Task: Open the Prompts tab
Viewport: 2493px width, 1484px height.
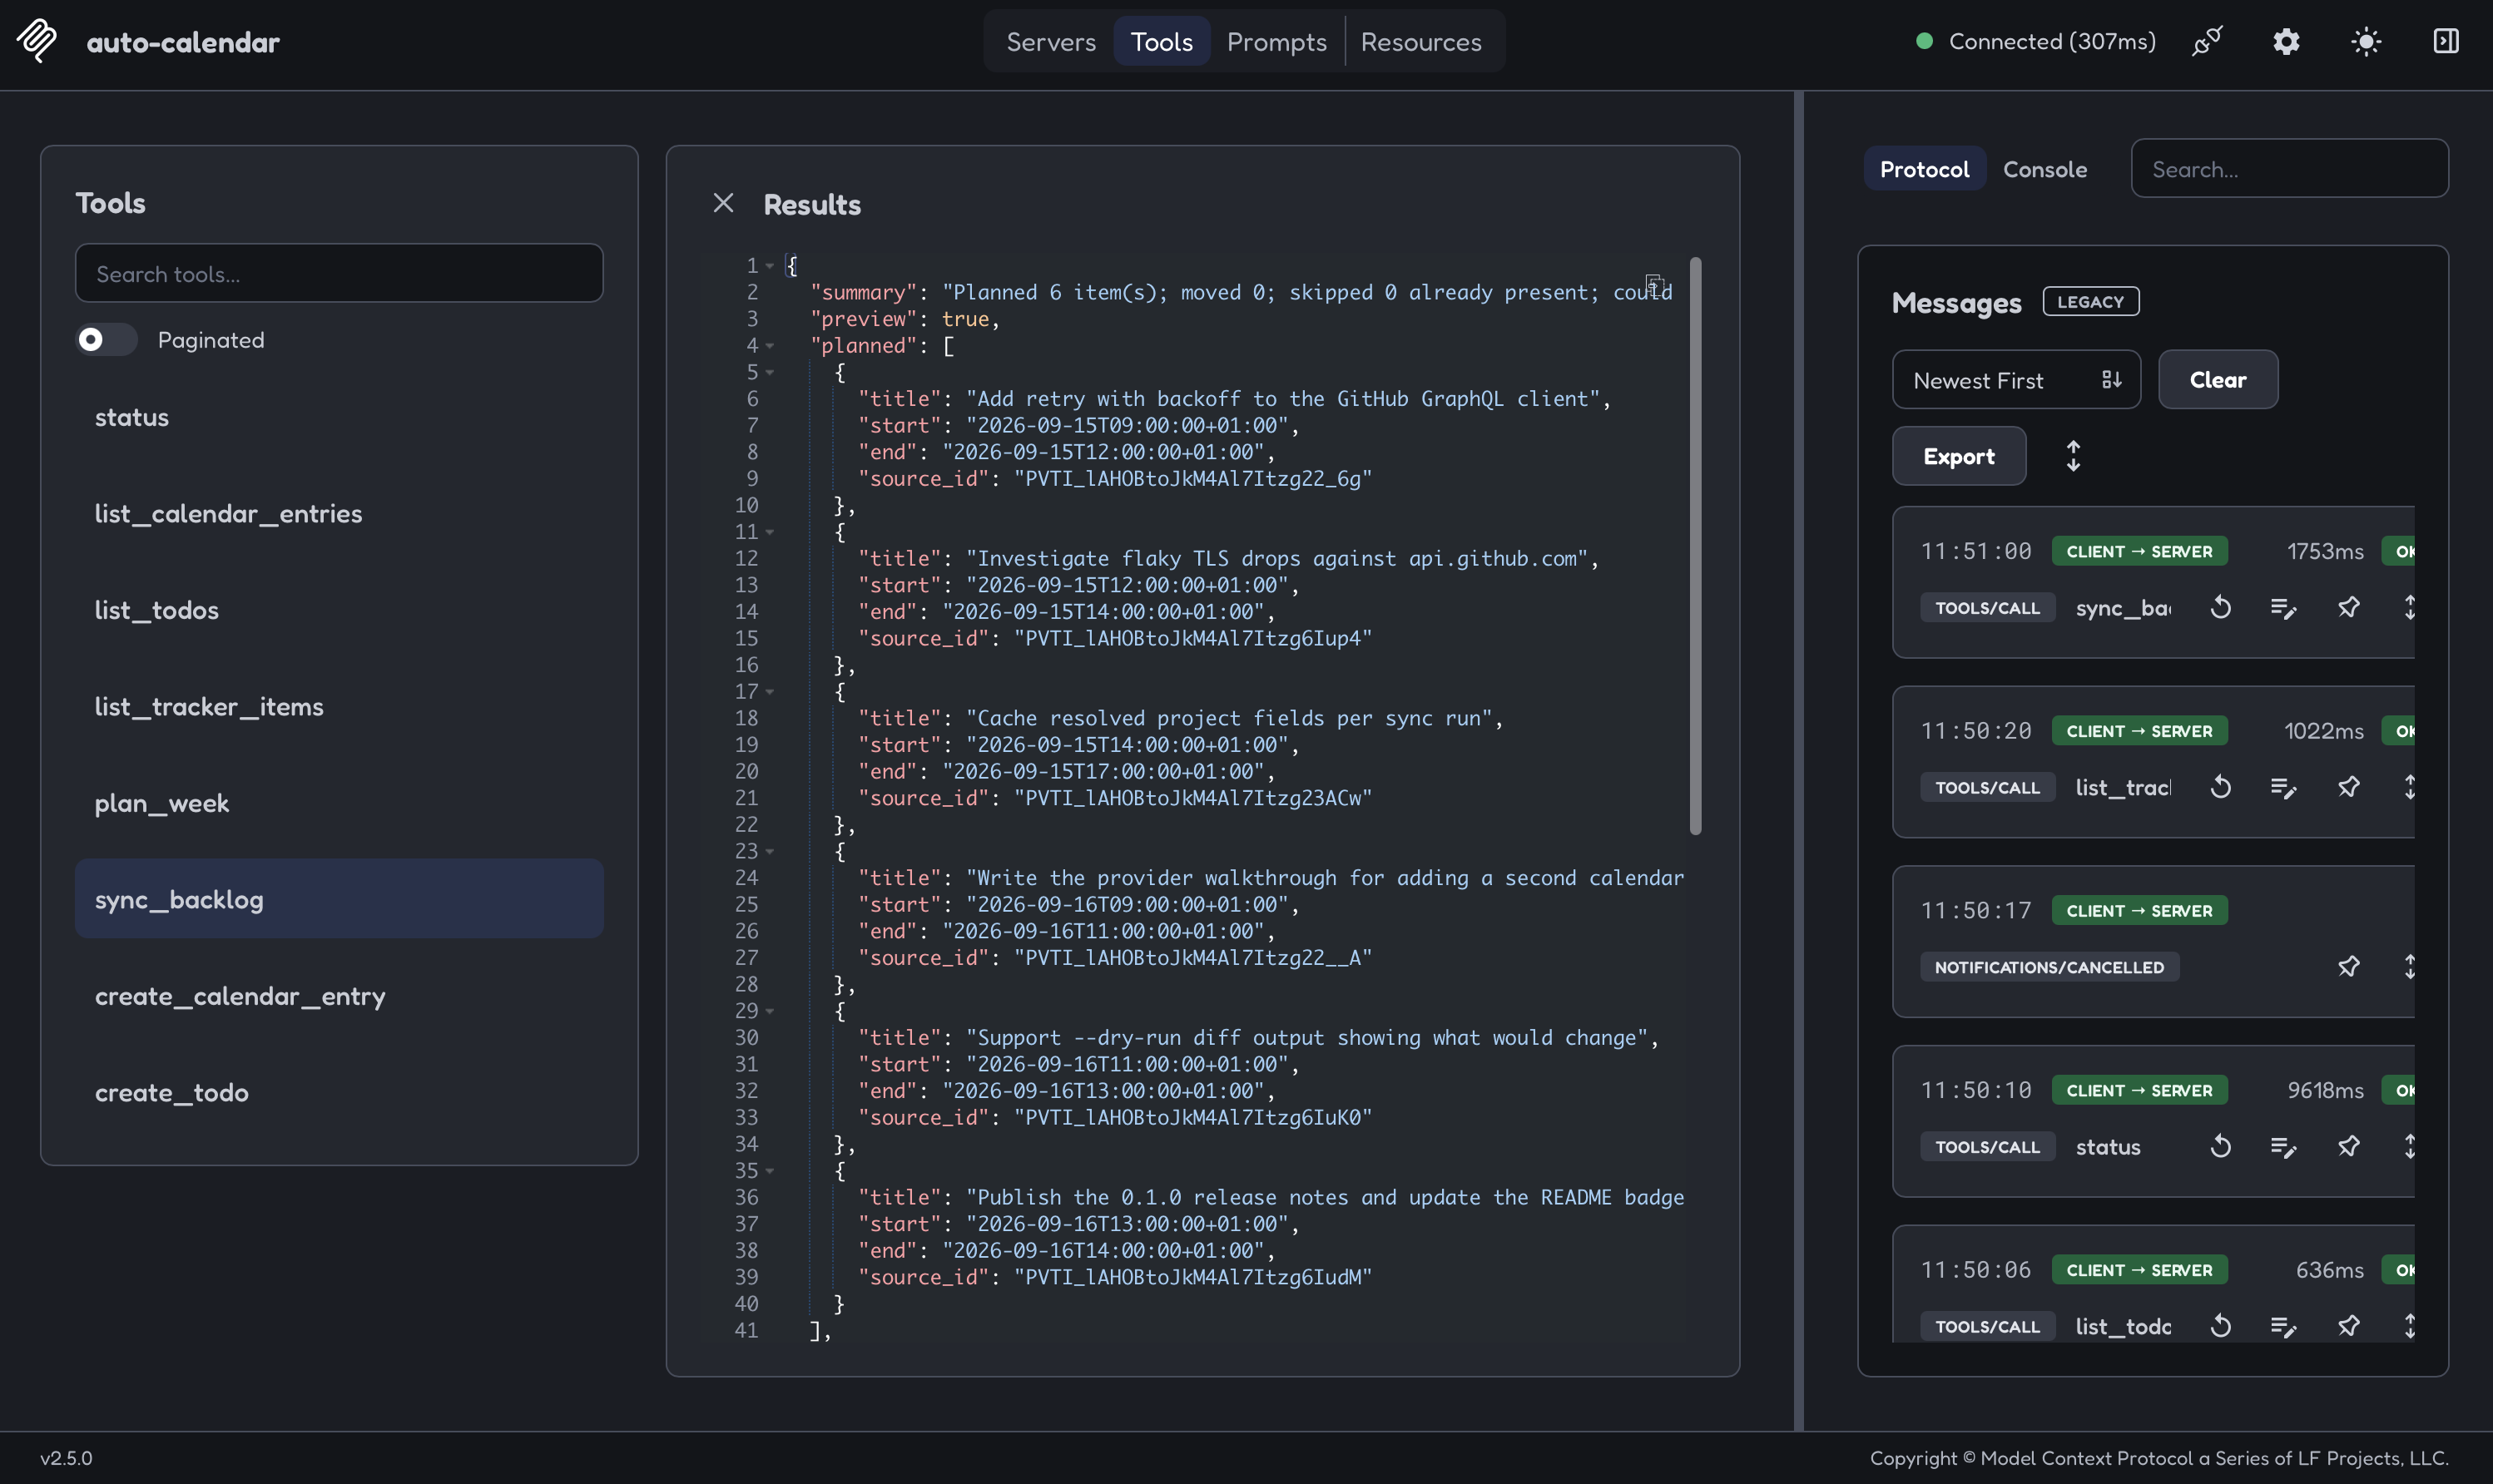Action: [1277, 41]
